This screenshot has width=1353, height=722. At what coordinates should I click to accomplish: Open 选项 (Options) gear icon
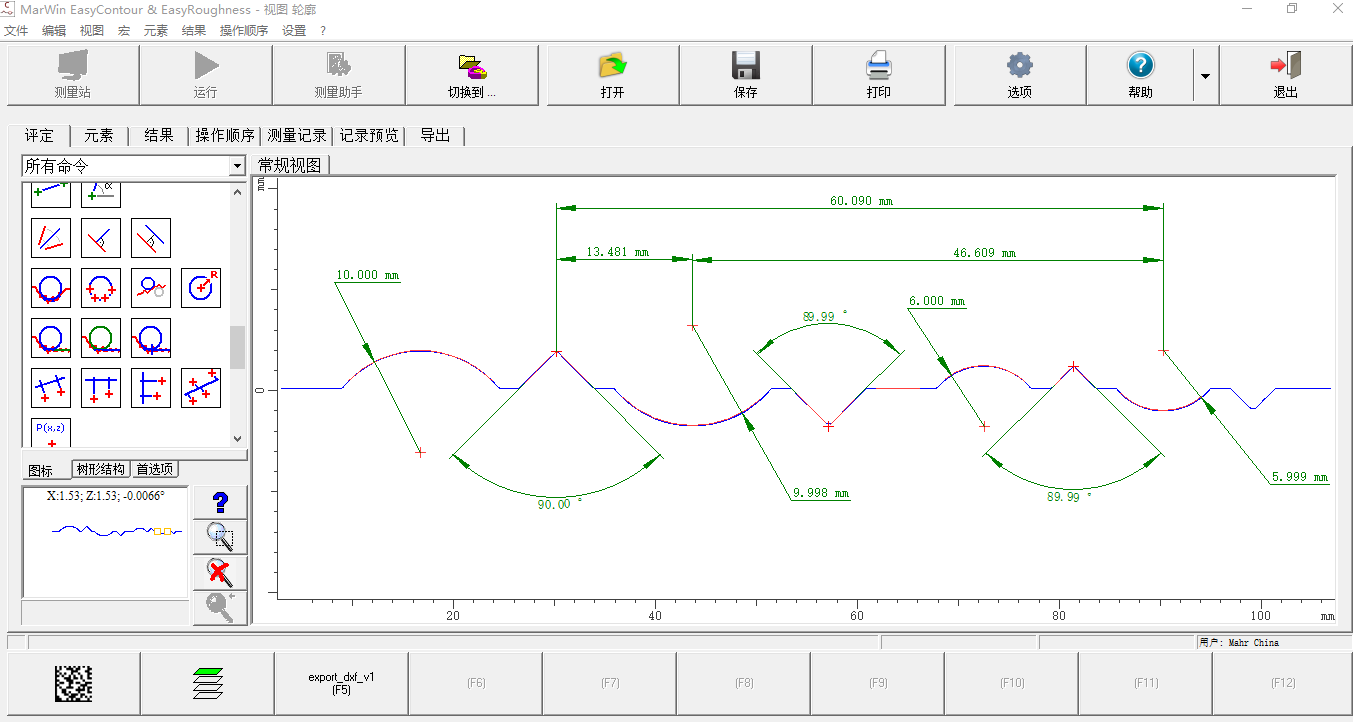1019,67
